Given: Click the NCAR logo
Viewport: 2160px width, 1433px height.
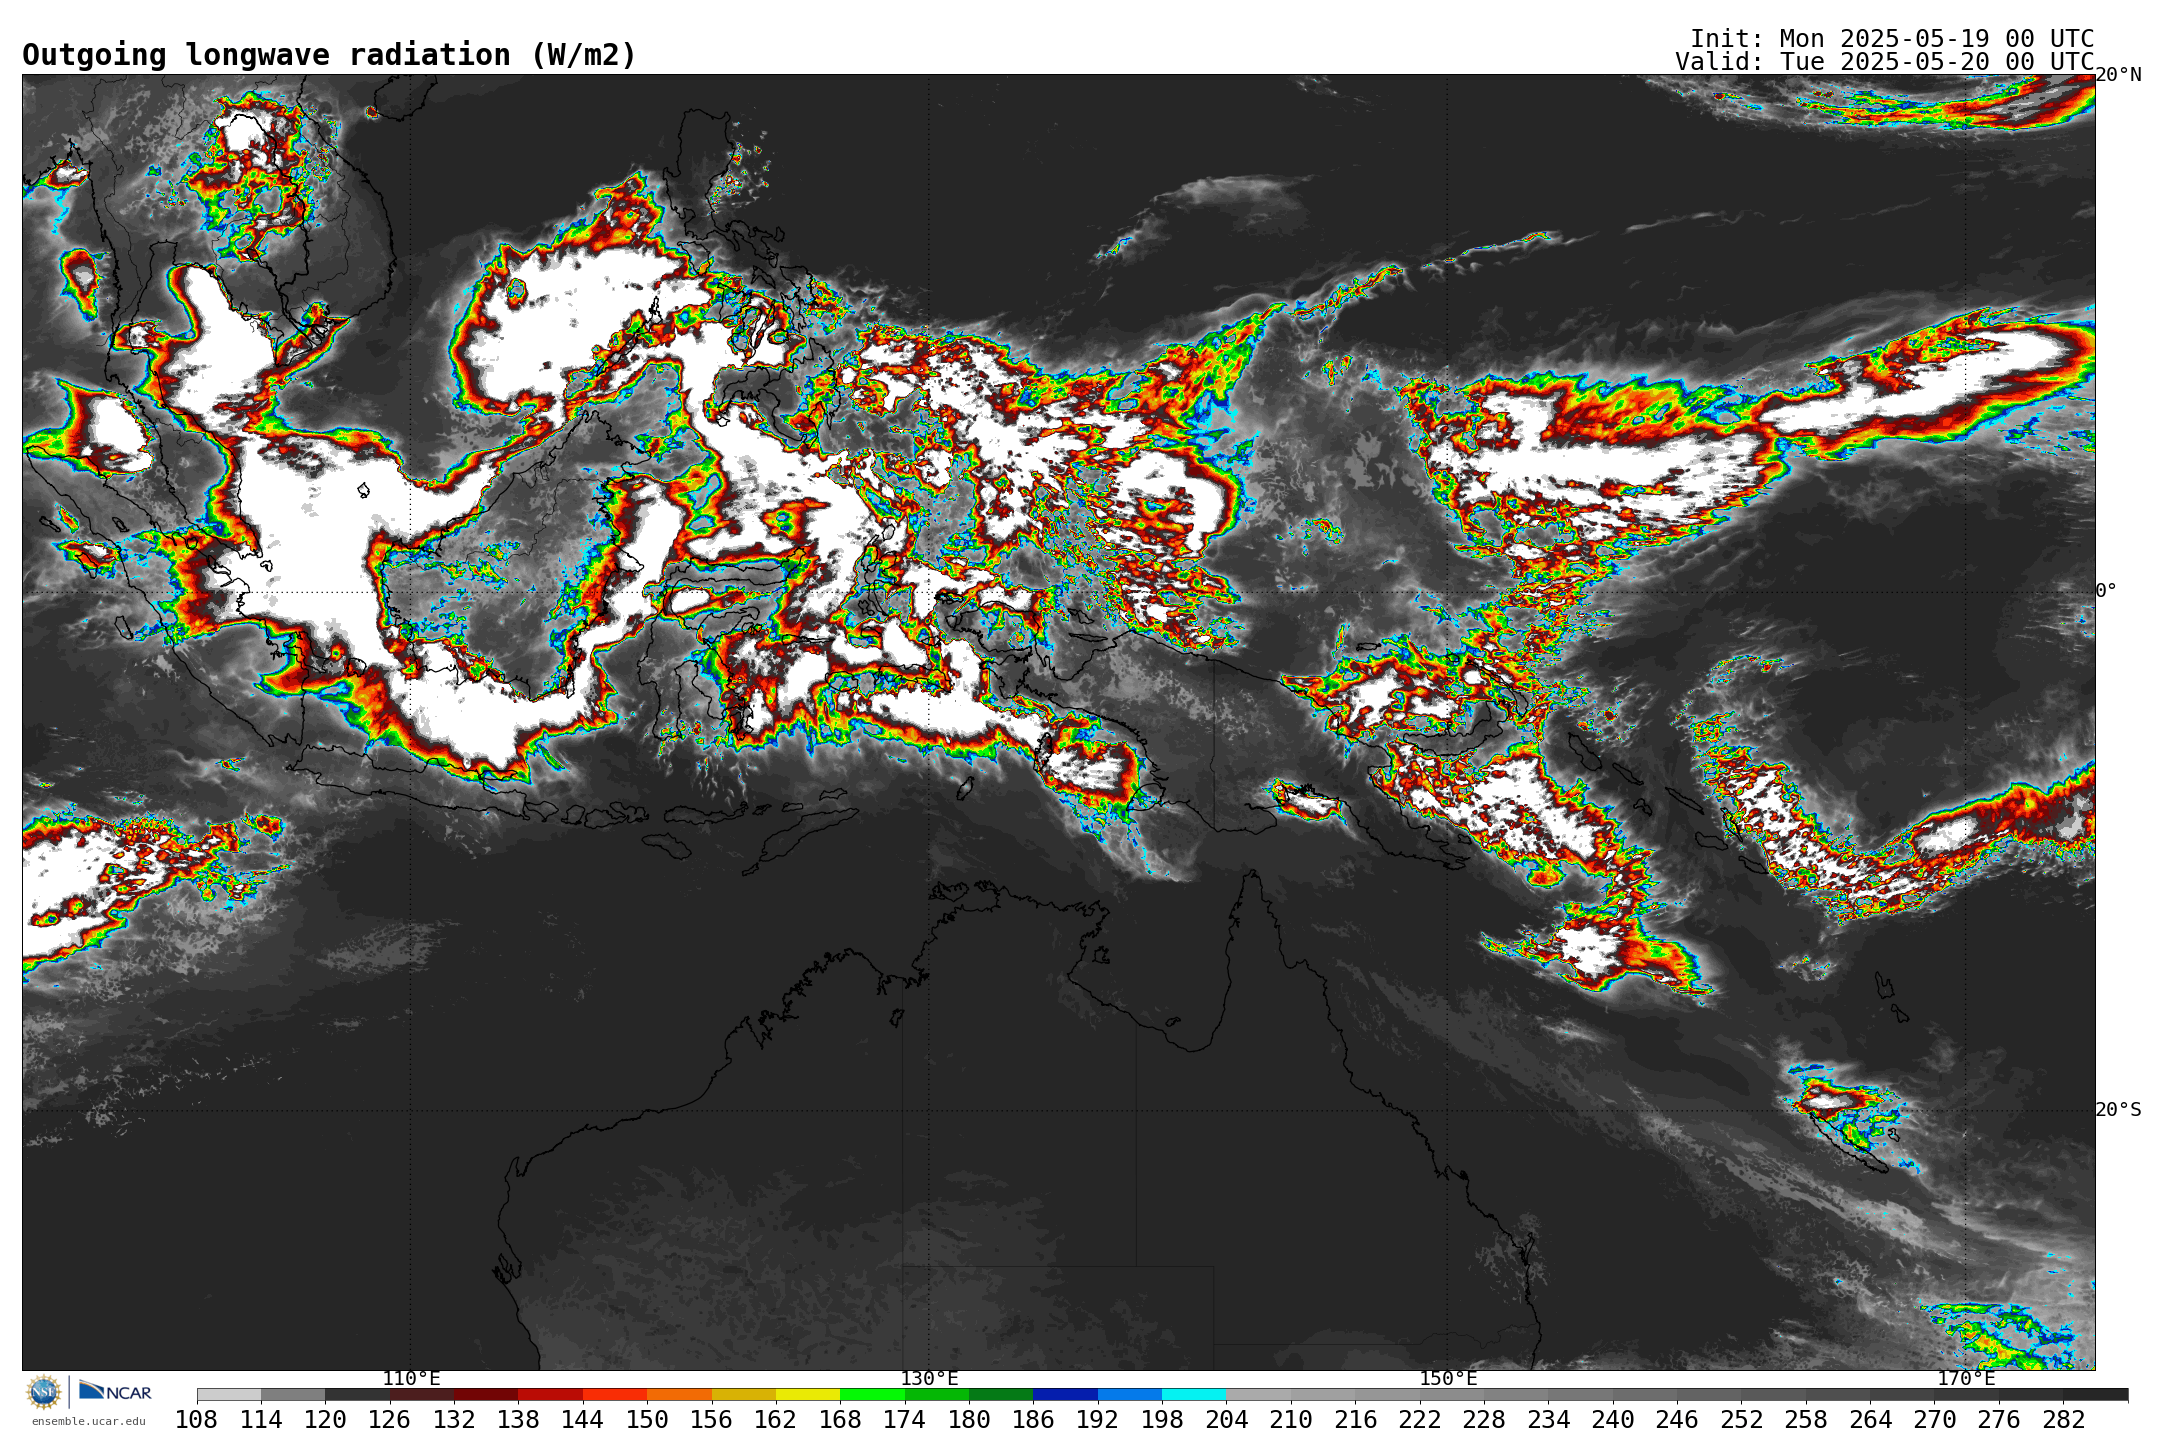Looking at the screenshot, I should tap(115, 1391).
